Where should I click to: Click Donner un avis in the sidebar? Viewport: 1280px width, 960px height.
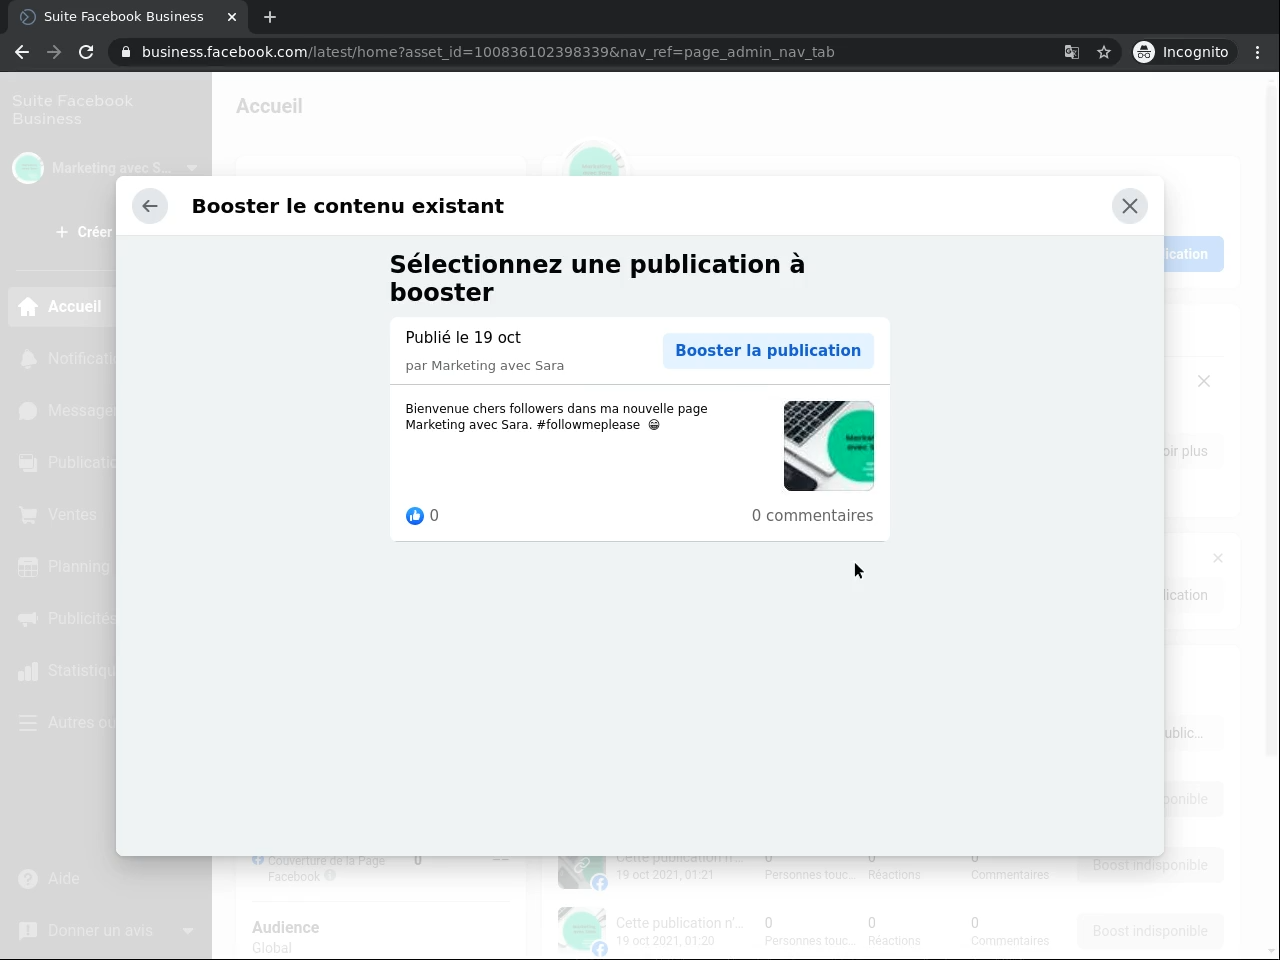click(x=100, y=931)
